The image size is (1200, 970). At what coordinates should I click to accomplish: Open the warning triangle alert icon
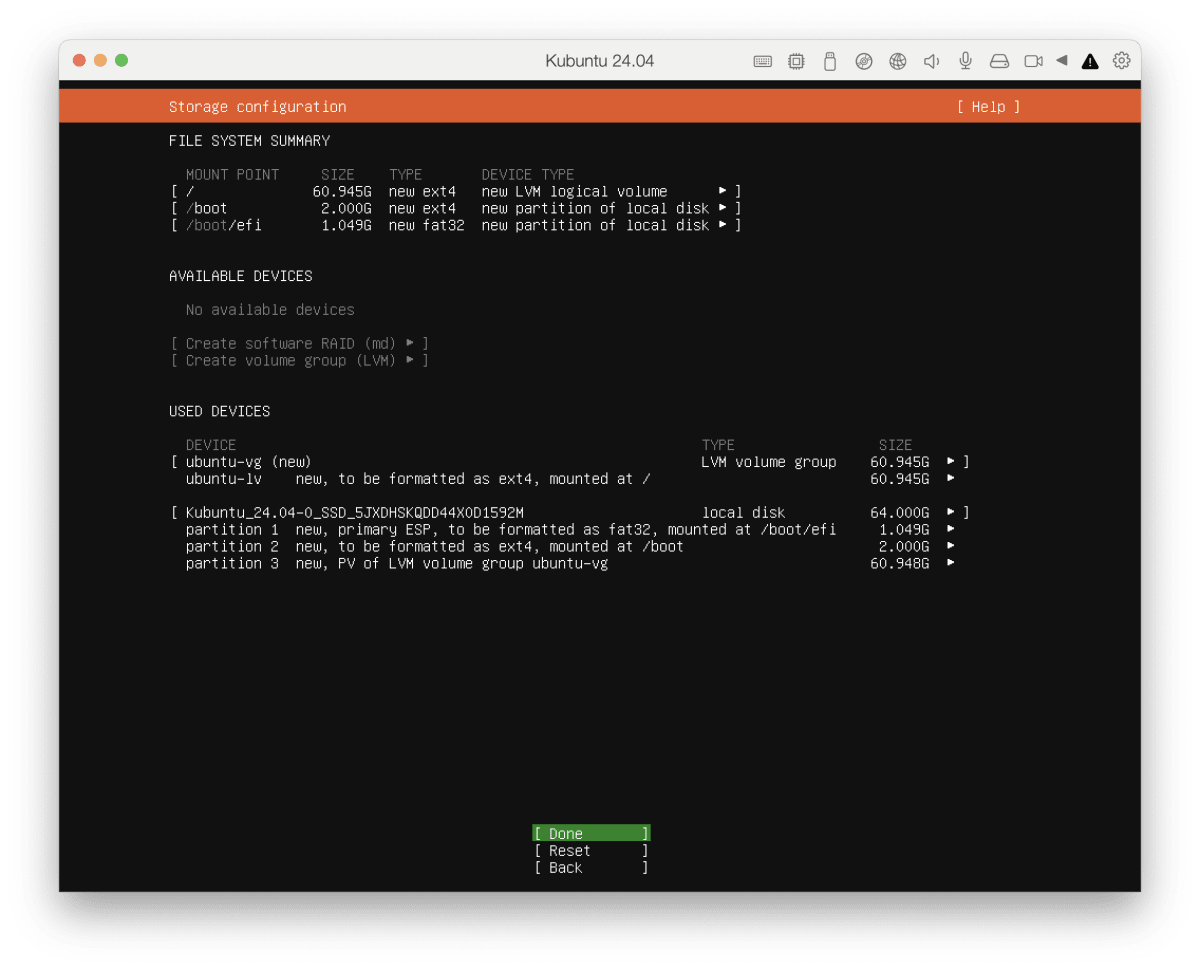1090,61
